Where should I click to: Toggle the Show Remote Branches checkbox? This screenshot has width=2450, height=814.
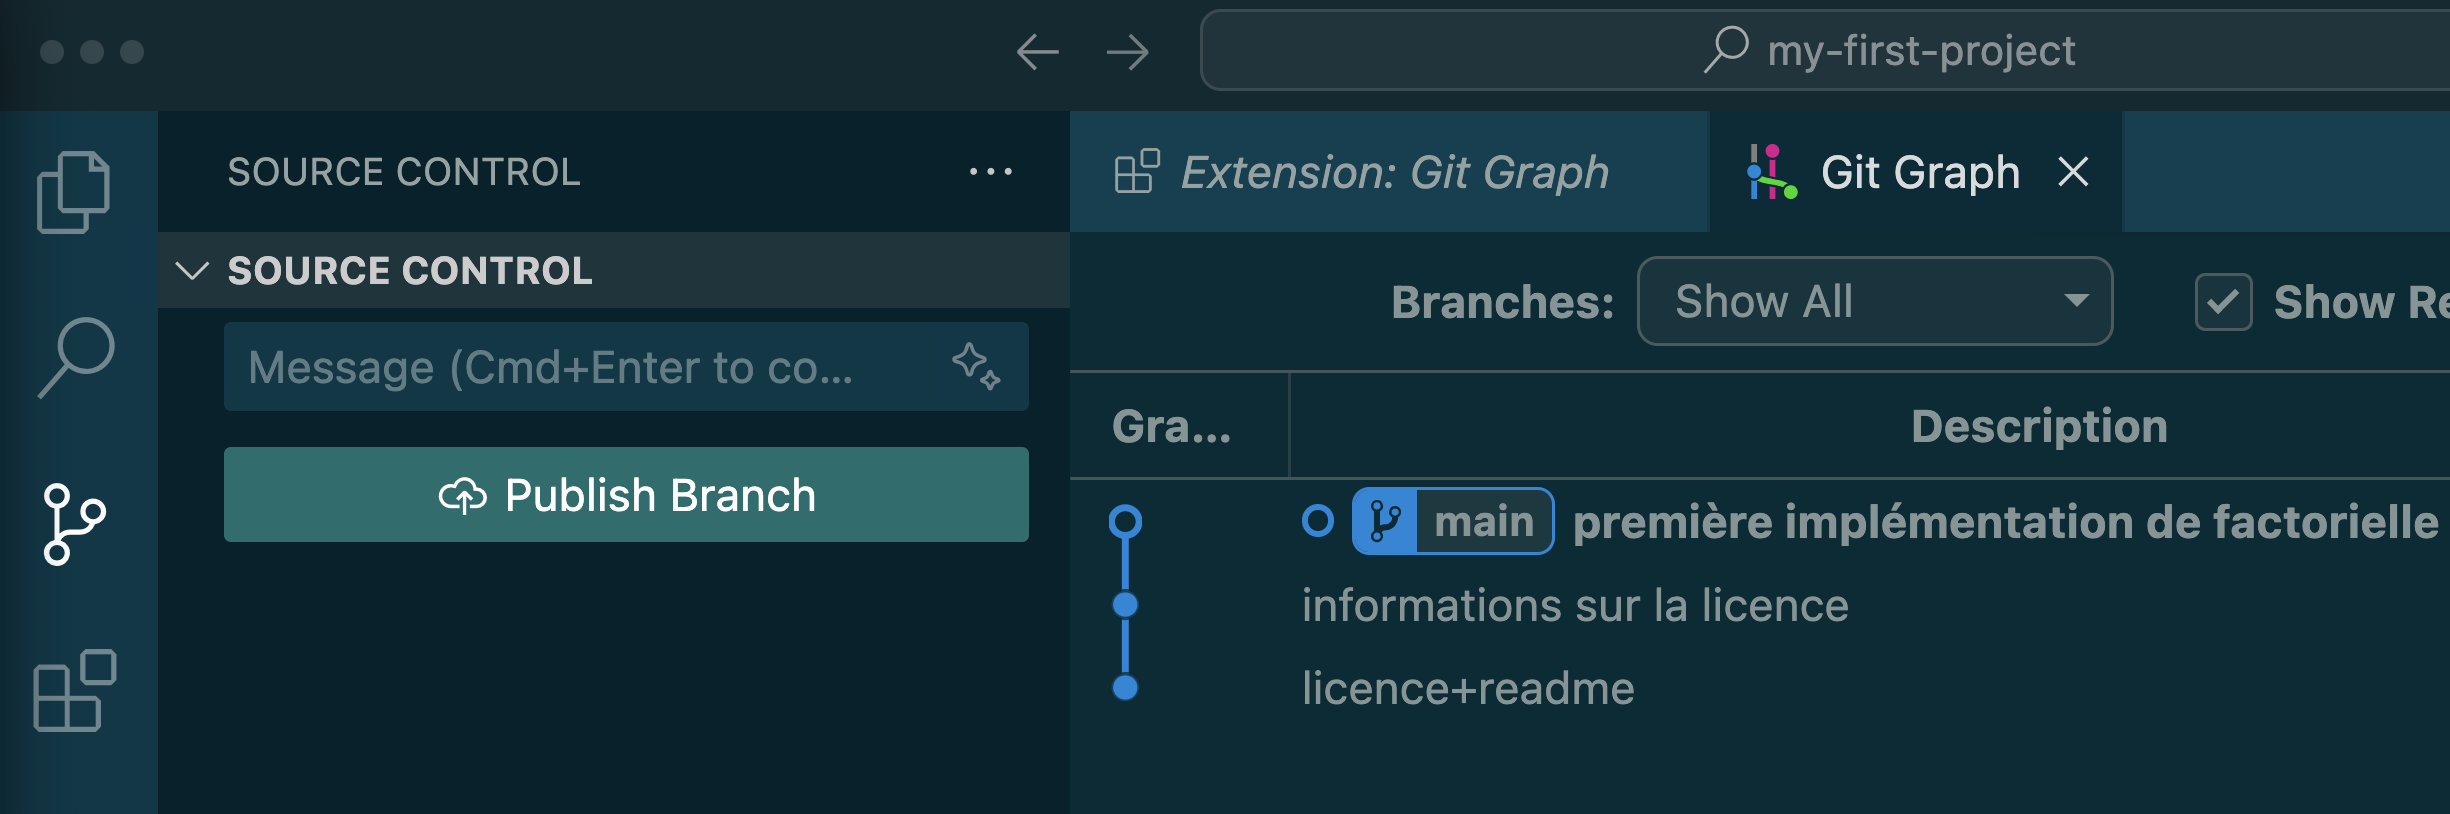point(2222,302)
